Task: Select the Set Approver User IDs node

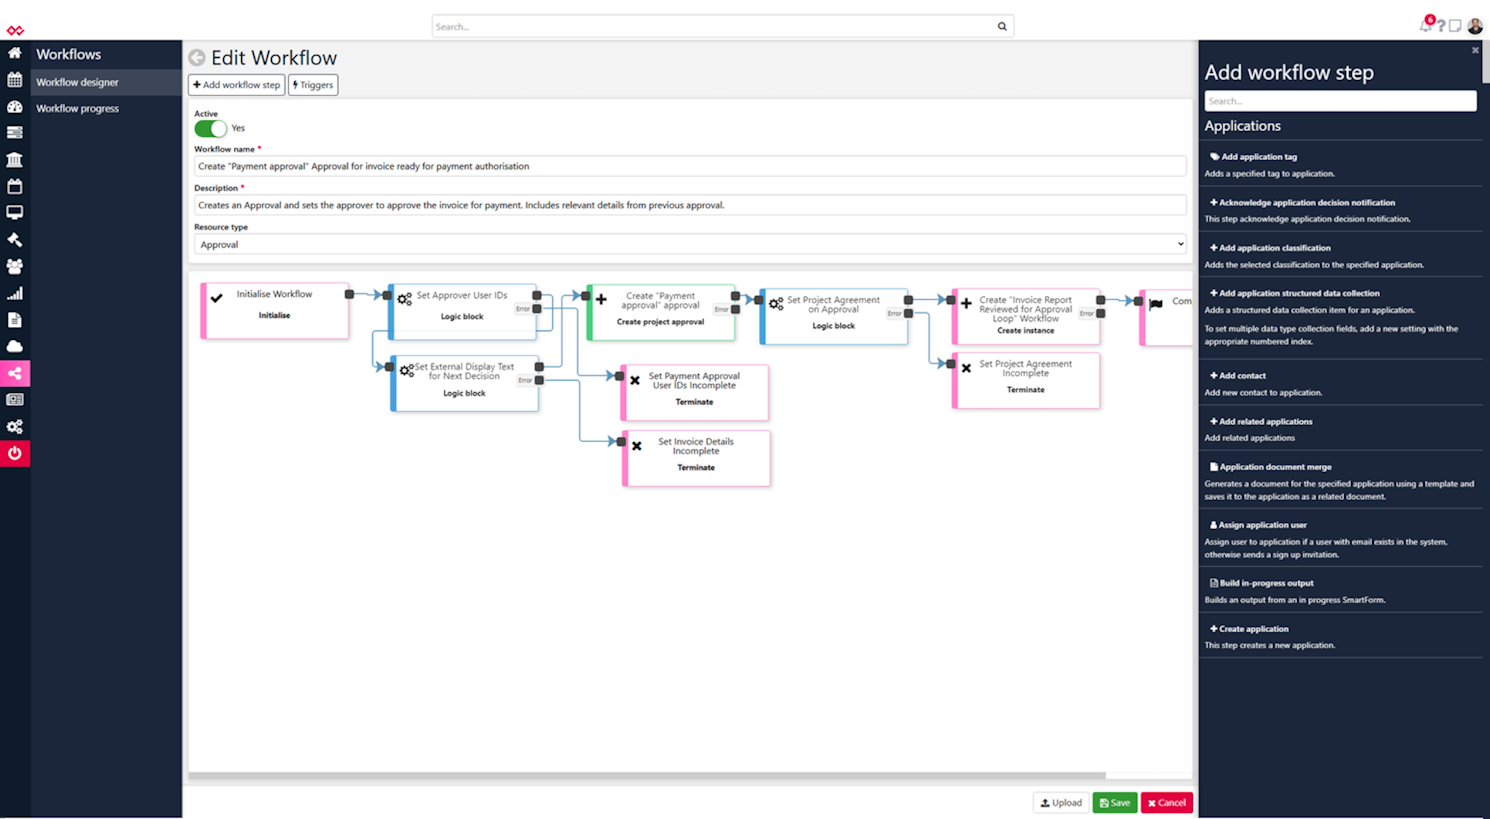Action: tap(463, 312)
